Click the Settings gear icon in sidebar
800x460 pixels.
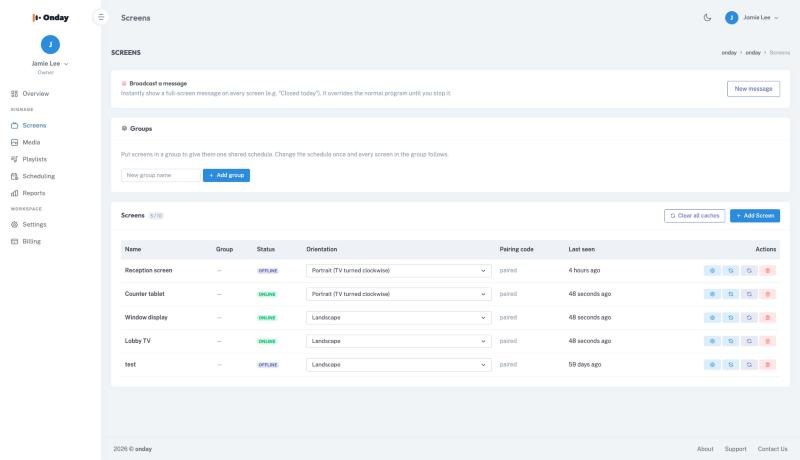tap(14, 224)
